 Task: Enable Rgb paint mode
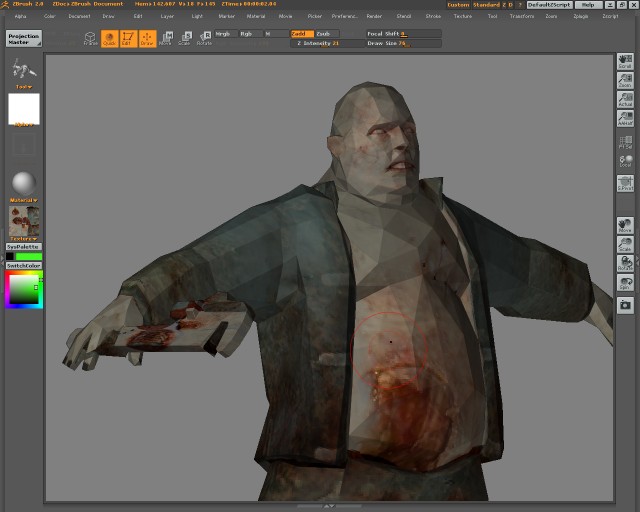click(251, 34)
